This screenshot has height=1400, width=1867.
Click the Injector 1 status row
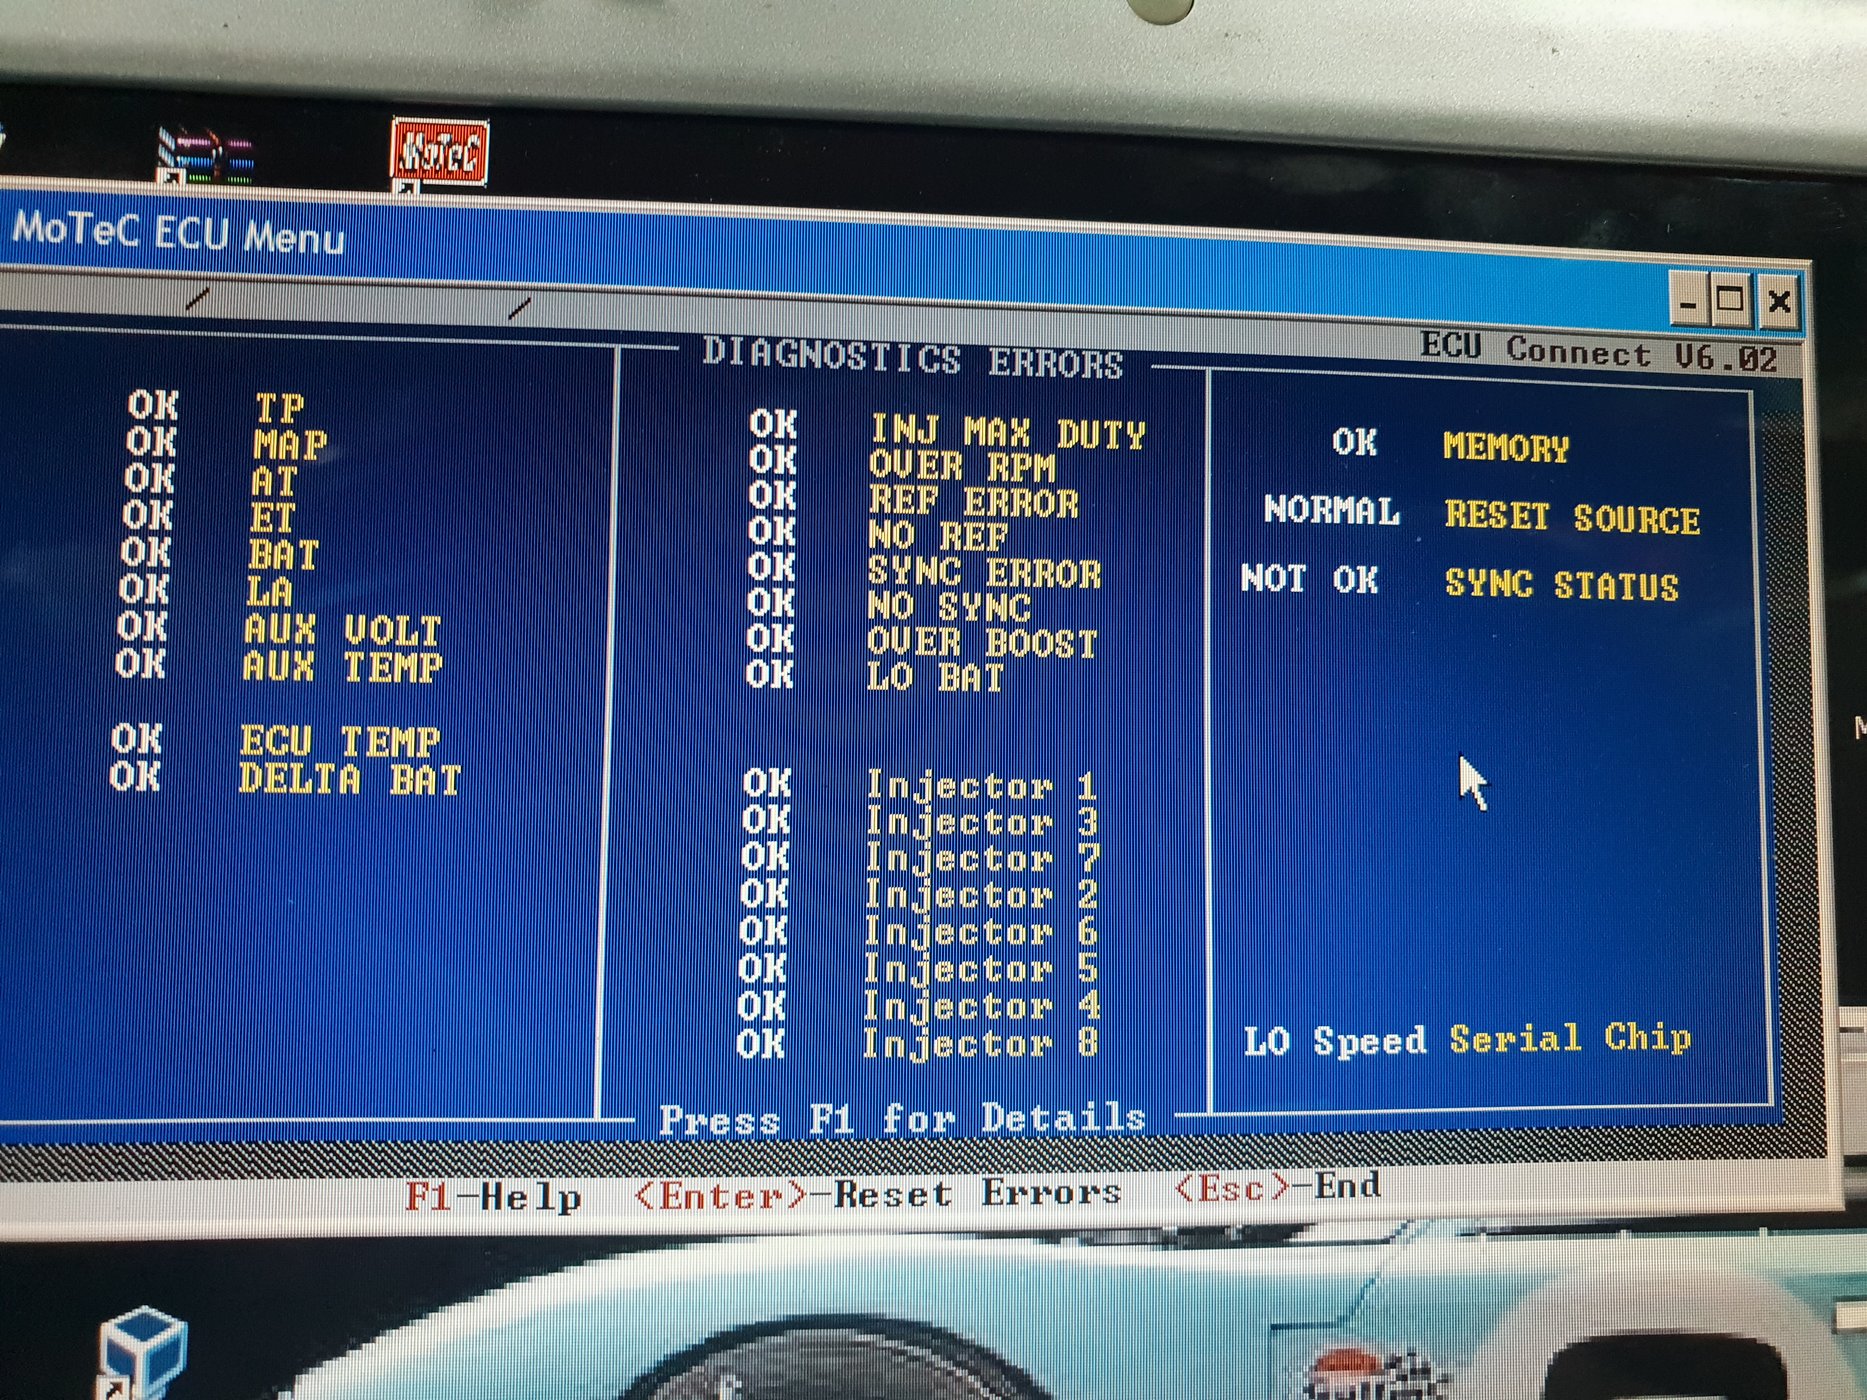[920, 785]
